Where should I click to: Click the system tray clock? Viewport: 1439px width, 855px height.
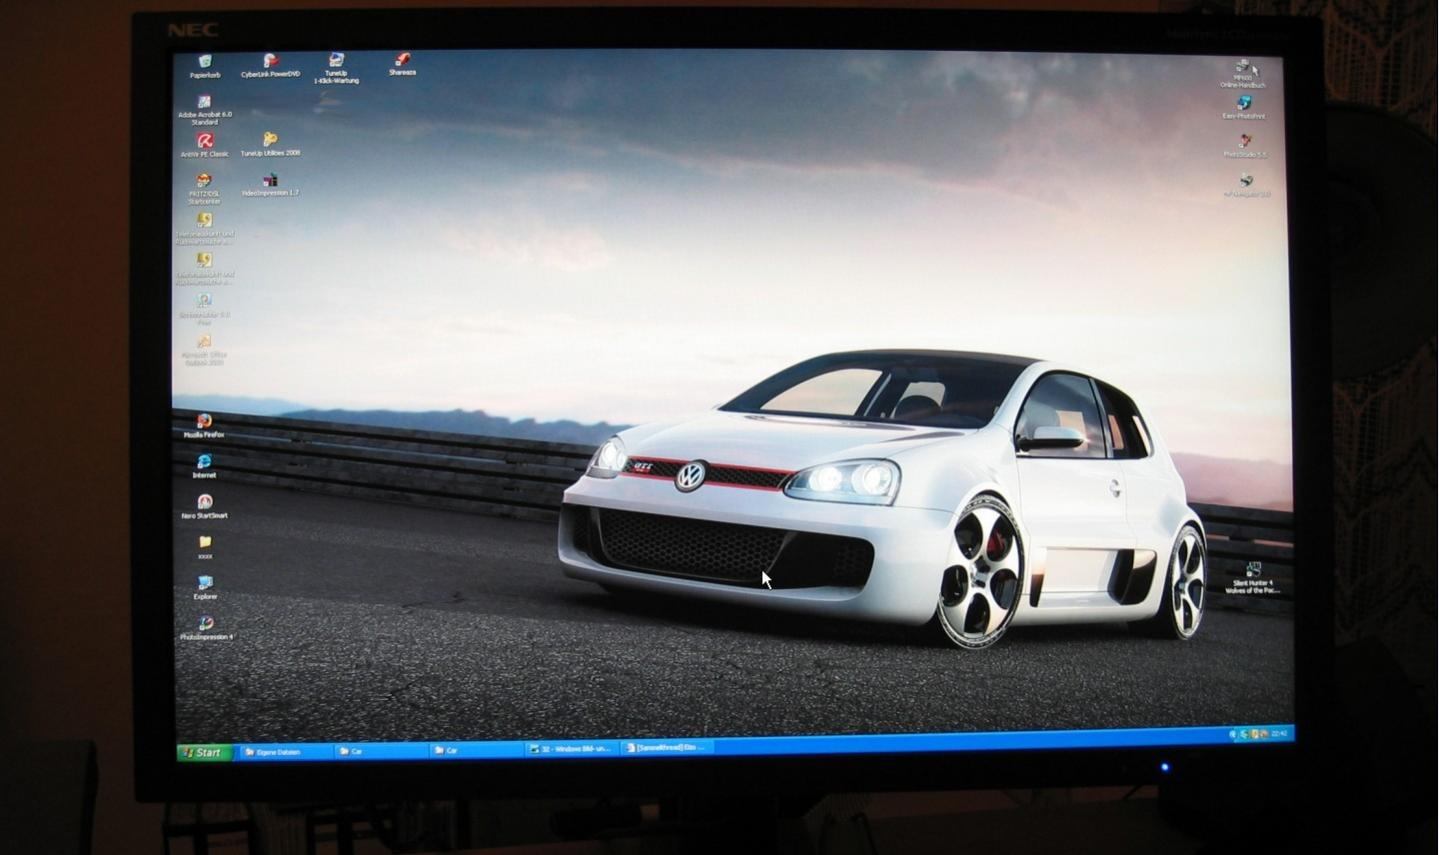coord(1279,734)
